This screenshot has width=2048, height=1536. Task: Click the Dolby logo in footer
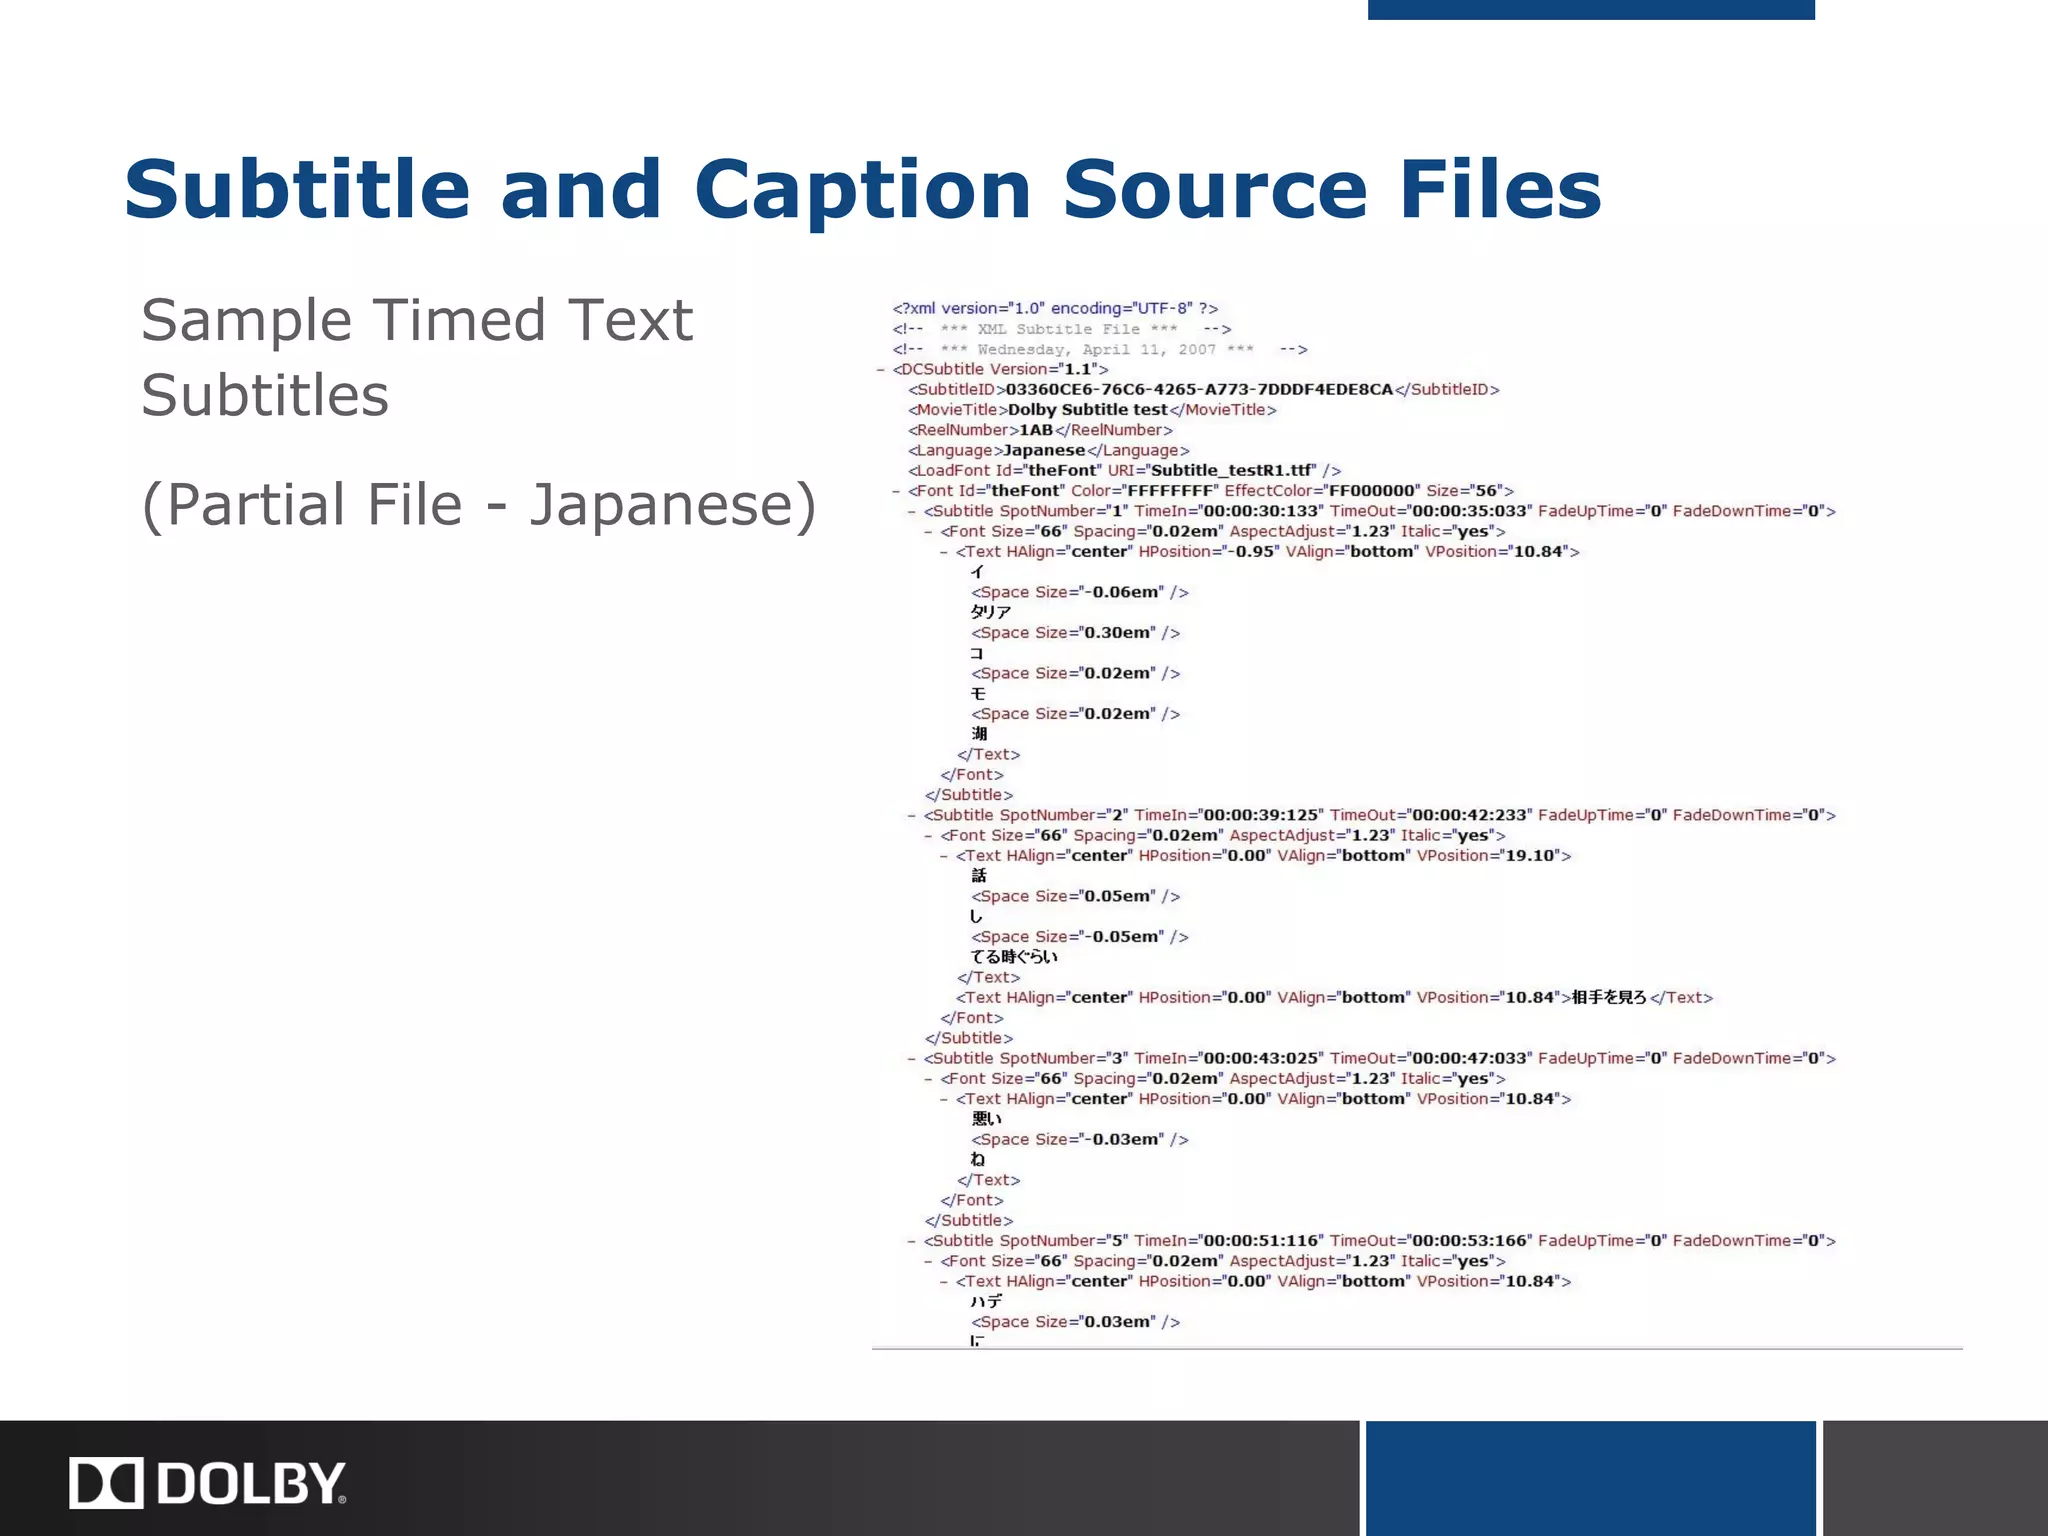[208, 1483]
